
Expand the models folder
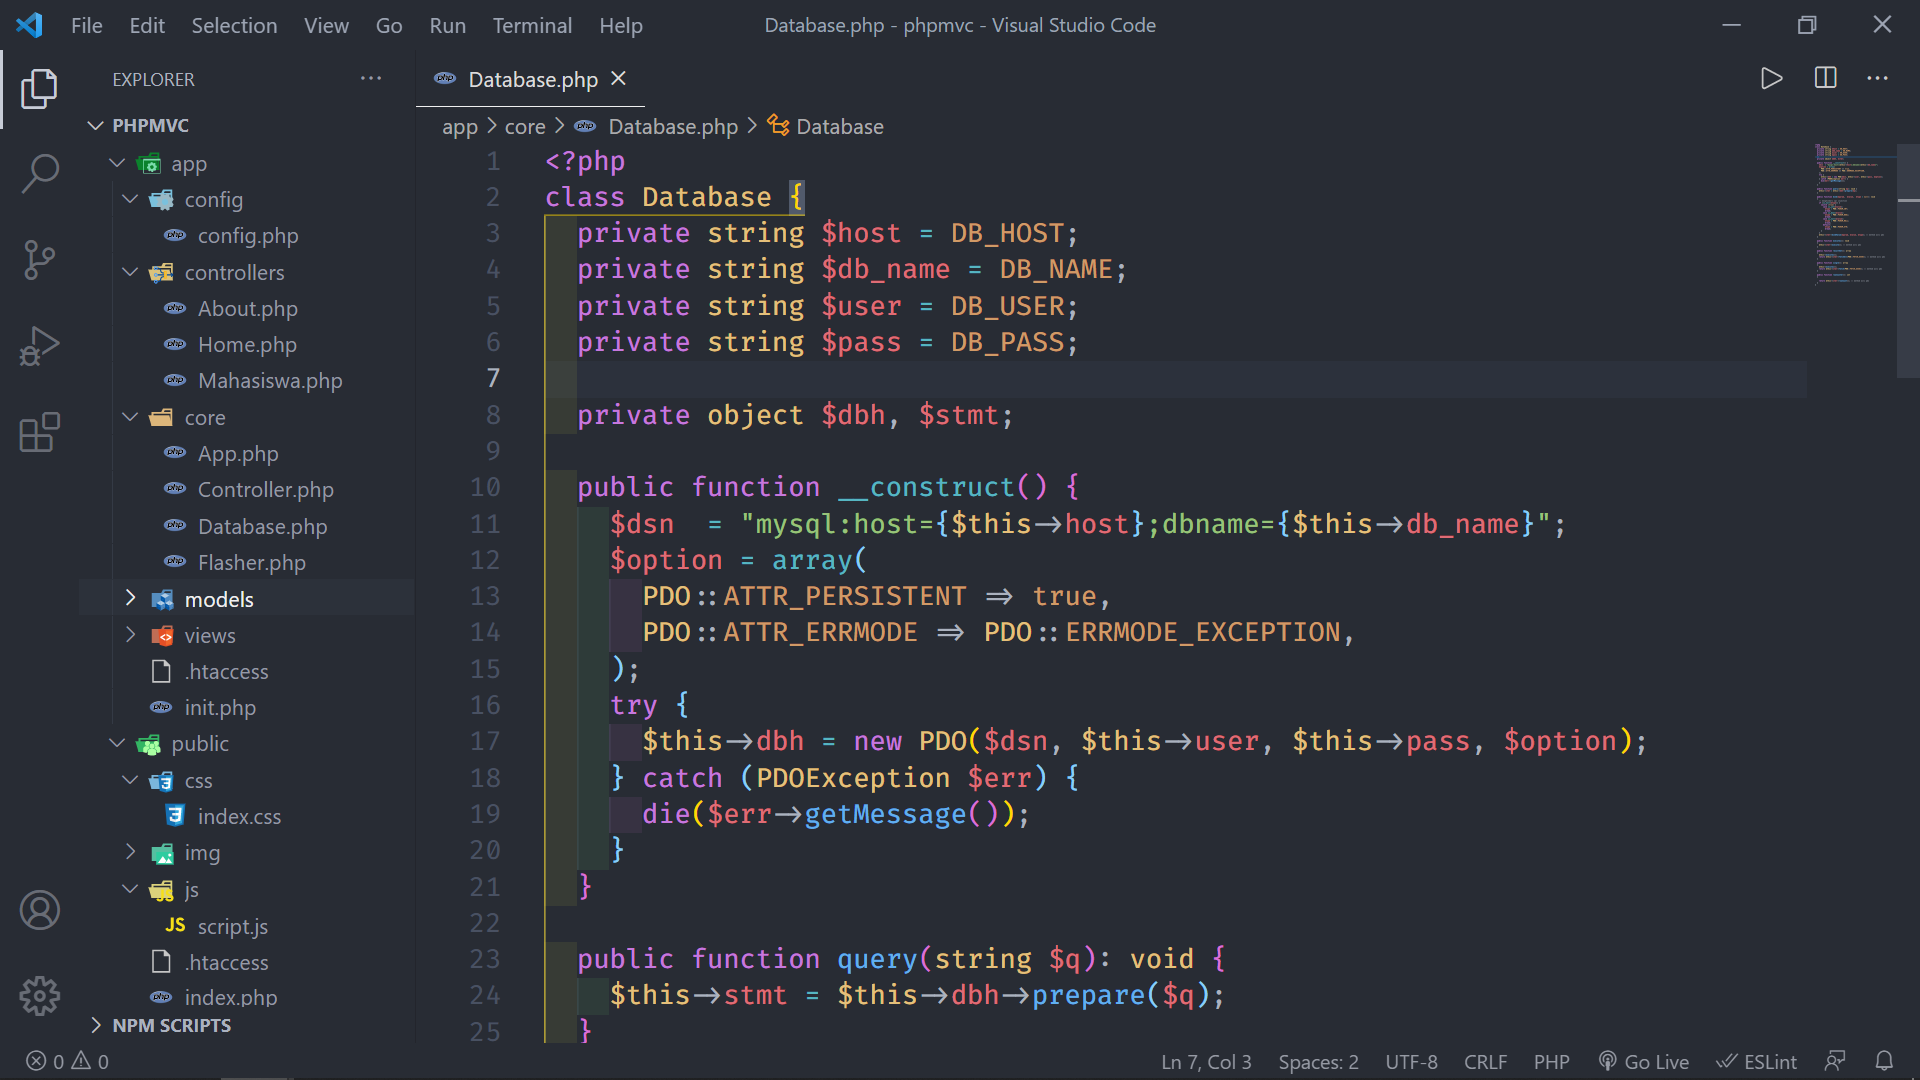point(130,599)
